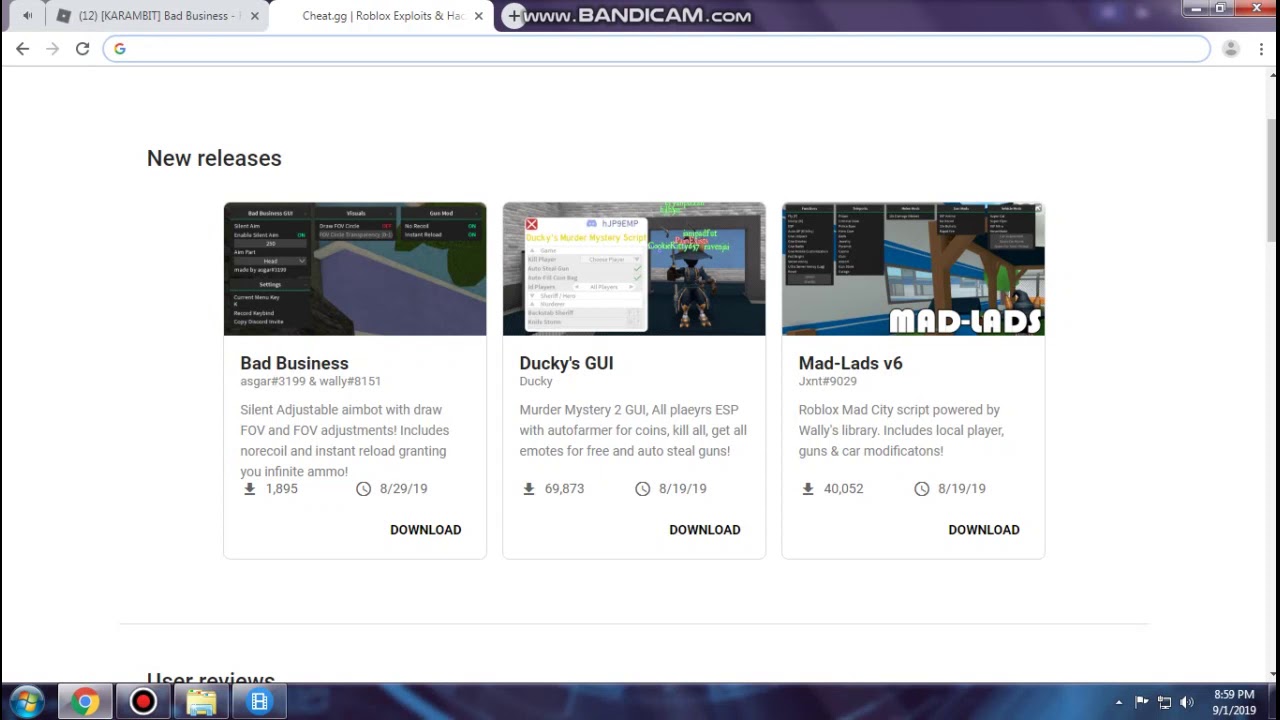Show hidden system tray icons
Screen dimensions: 1280x720
[x=1119, y=702]
